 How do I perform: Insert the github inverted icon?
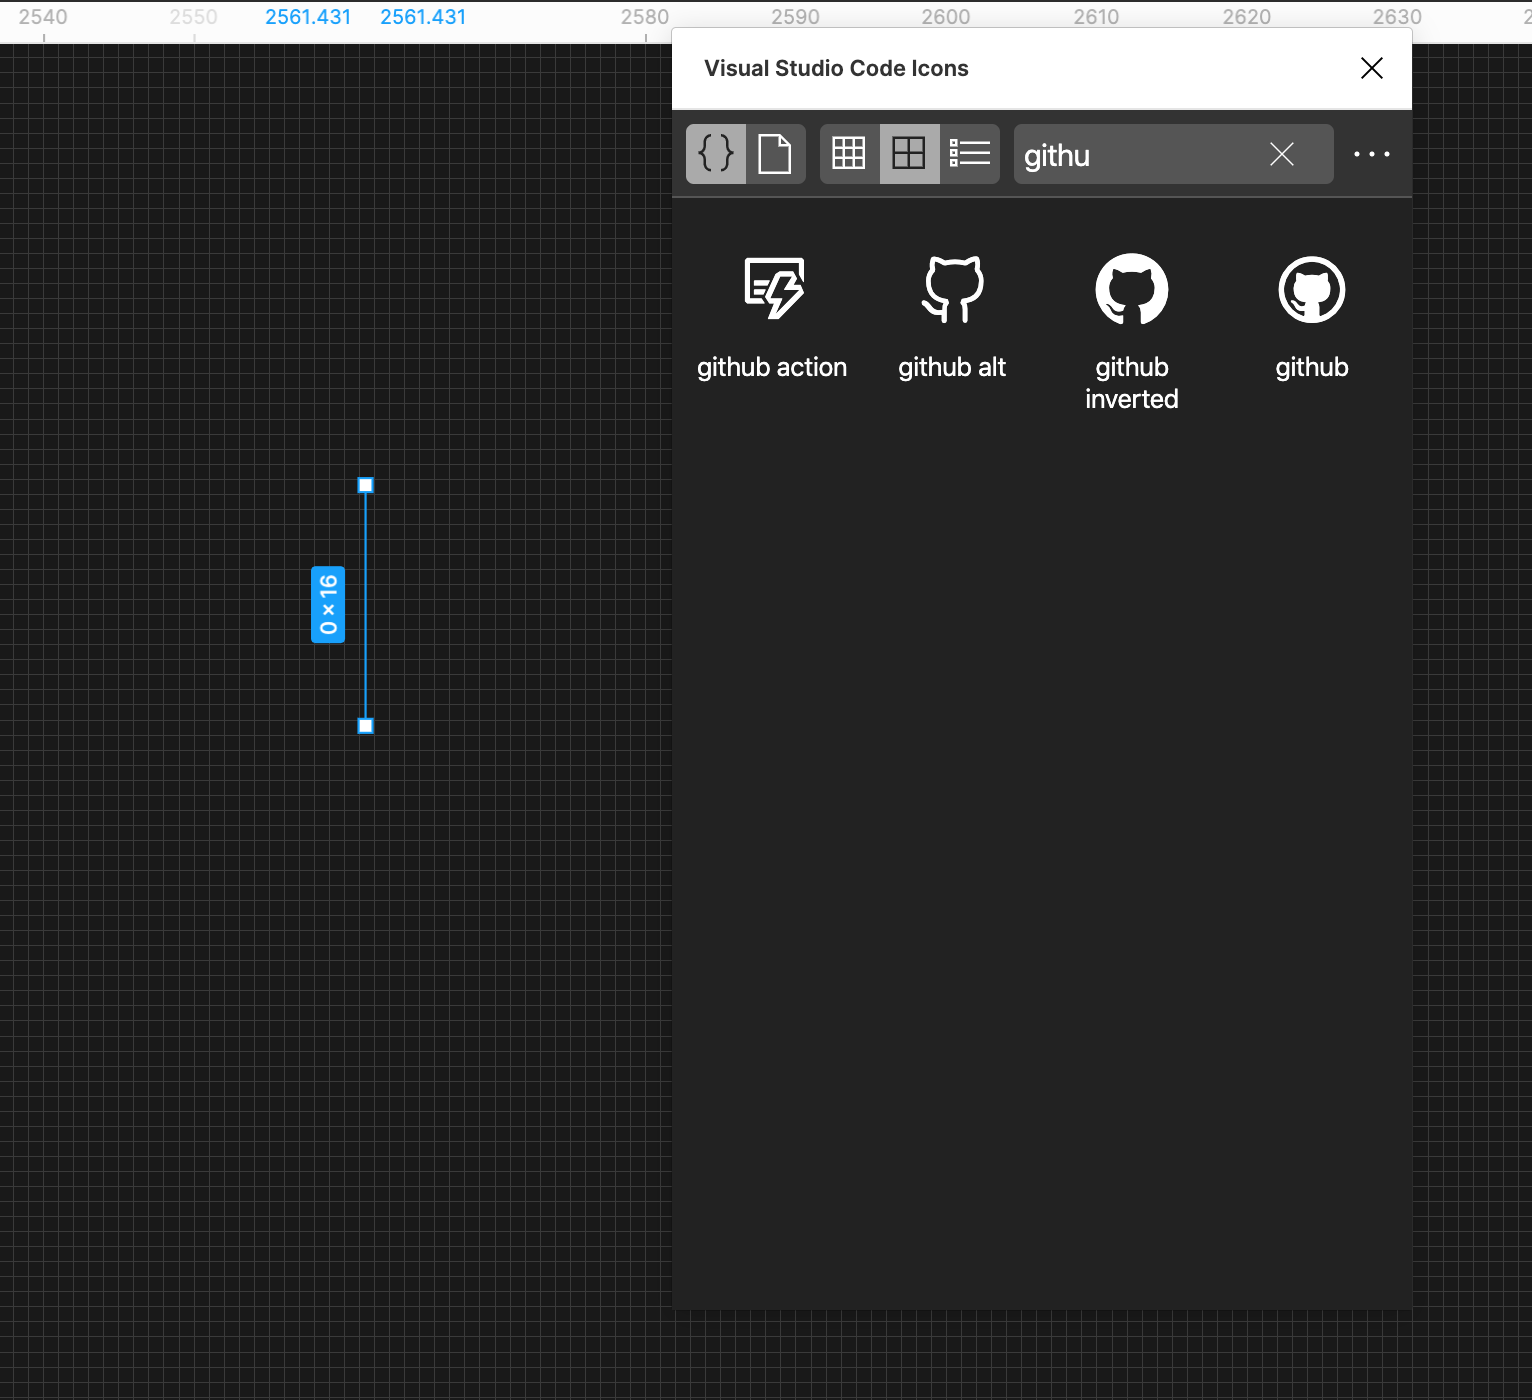tap(1132, 289)
